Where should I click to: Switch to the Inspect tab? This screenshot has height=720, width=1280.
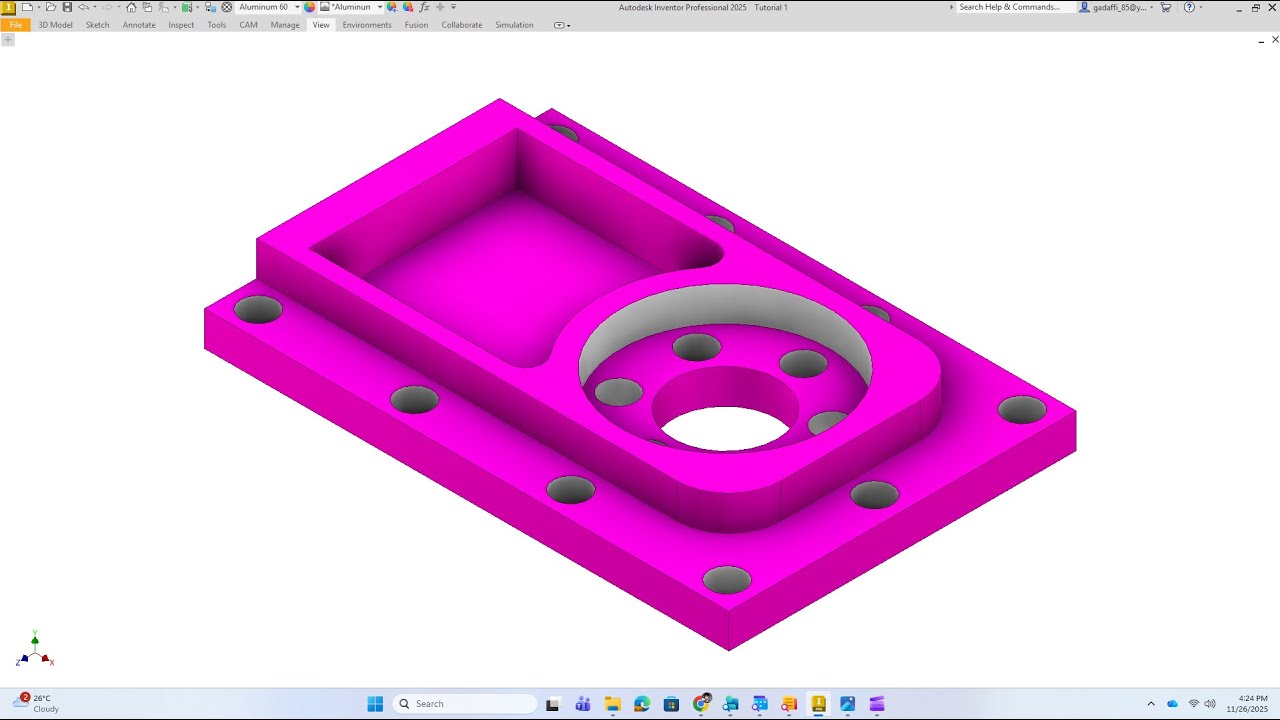pyautogui.click(x=181, y=25)
